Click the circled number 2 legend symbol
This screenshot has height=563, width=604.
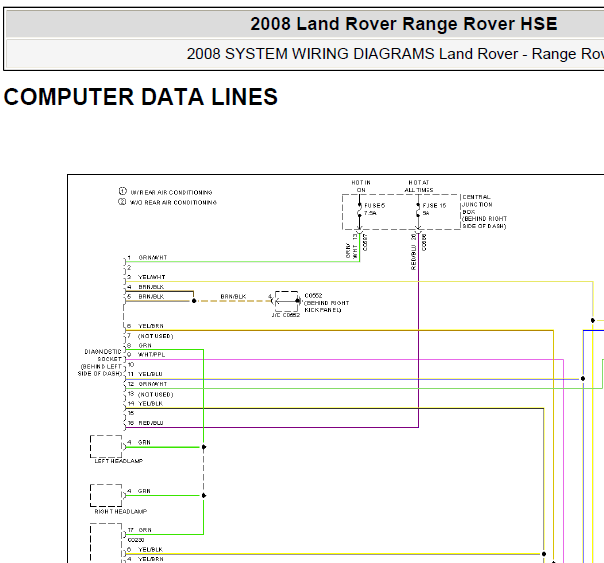[x=122, y=201]
